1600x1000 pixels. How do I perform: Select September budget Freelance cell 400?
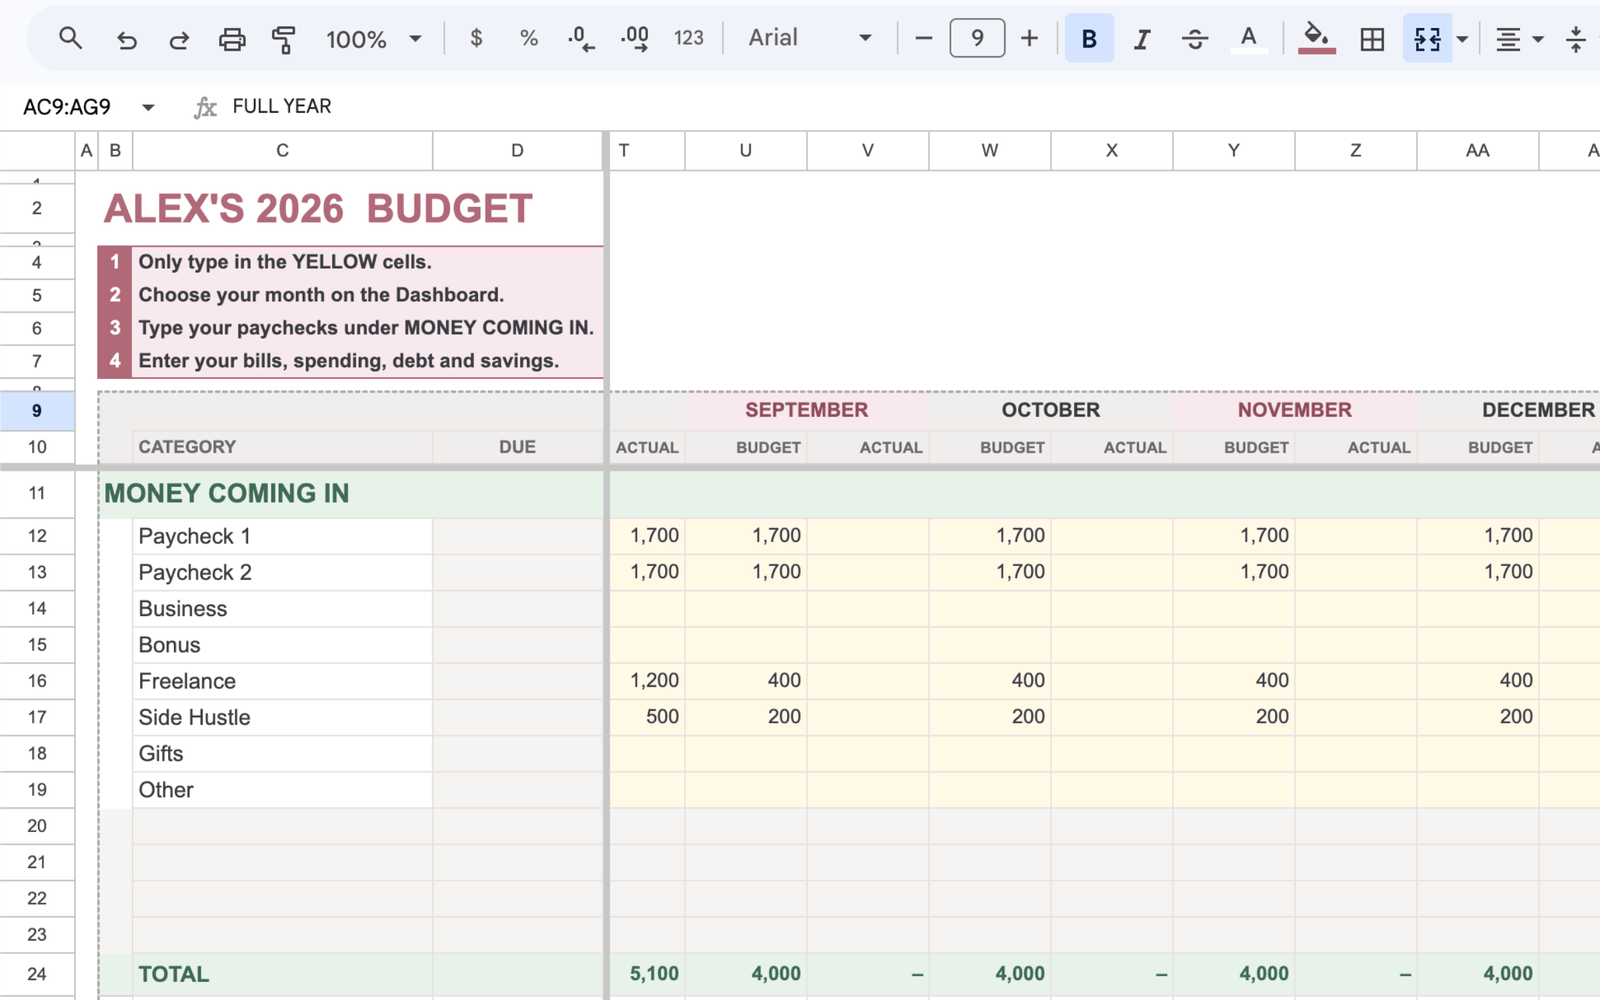click(x=745, y=681)
